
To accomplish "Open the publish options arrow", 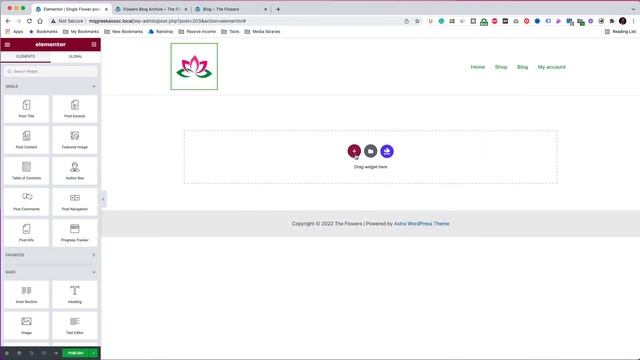I will point(93,353).
